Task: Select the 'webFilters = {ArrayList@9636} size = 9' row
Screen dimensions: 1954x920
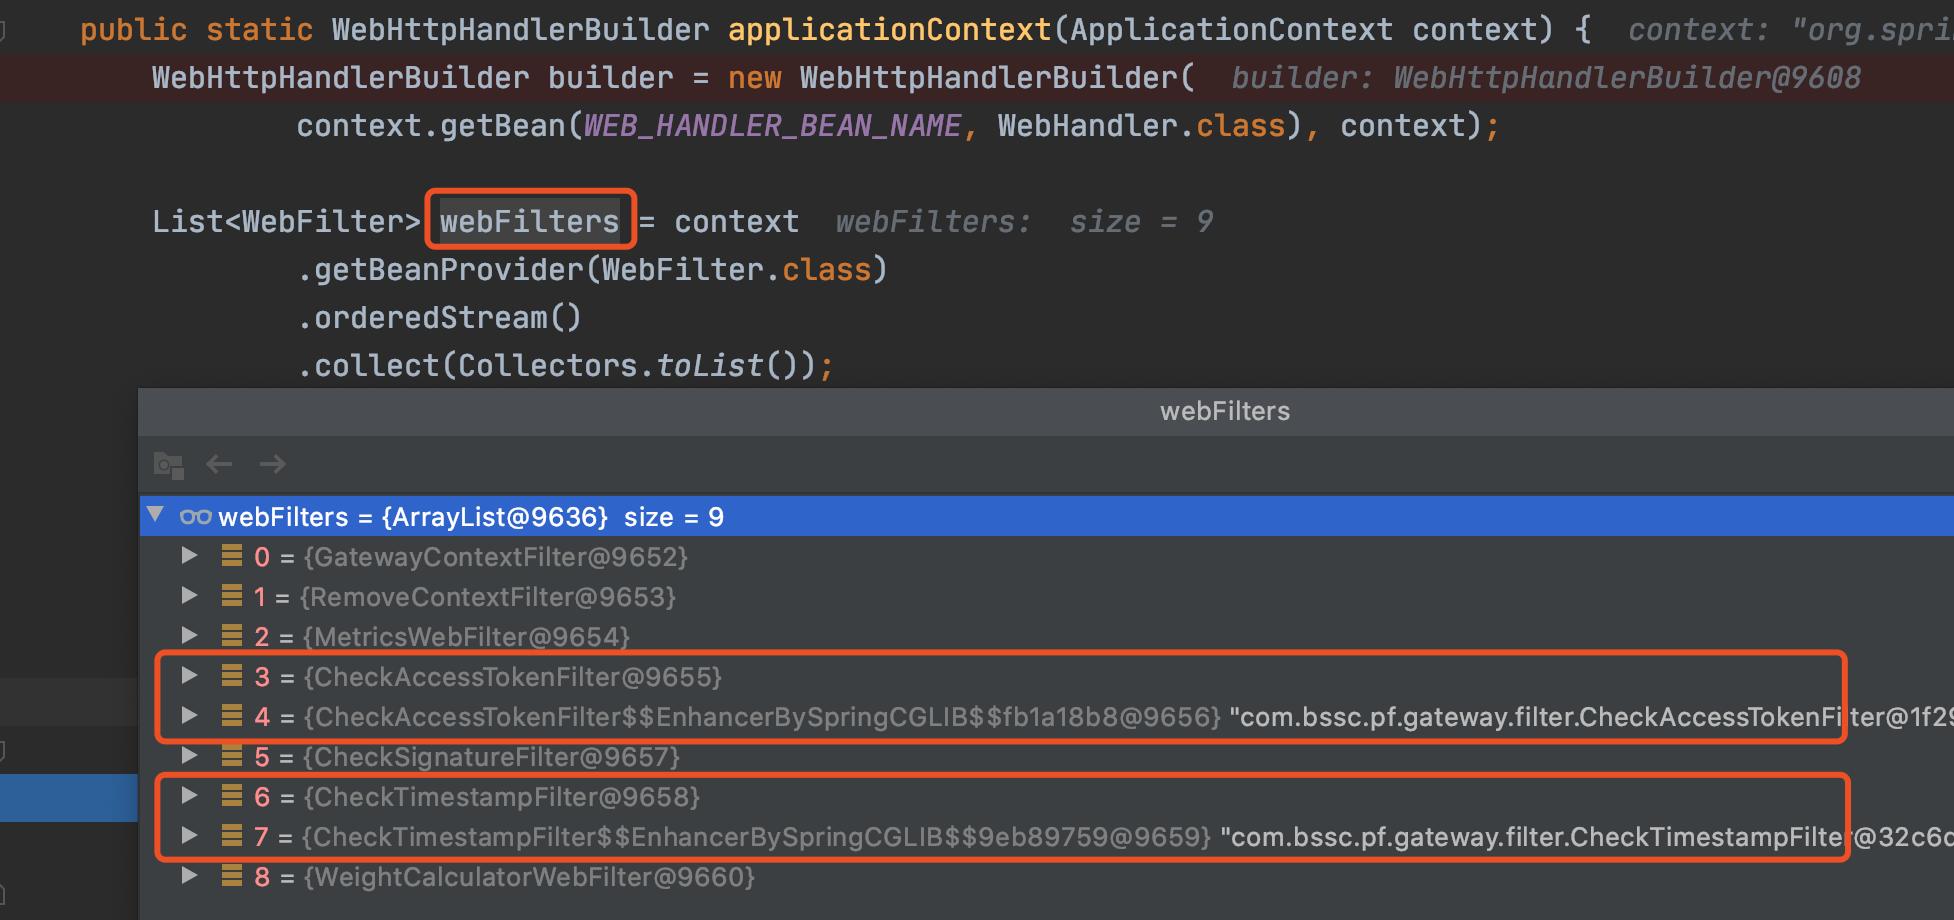Action: click(1047, 516)
